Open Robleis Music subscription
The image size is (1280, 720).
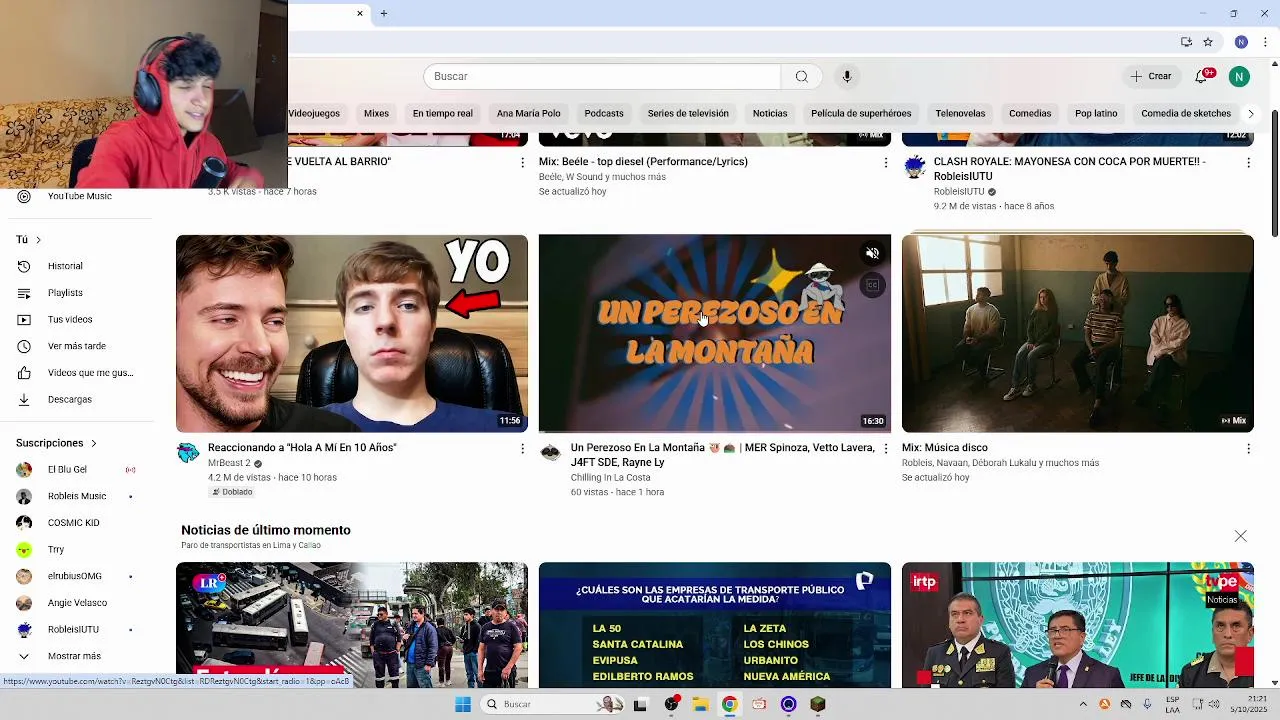tap(78, 496)
